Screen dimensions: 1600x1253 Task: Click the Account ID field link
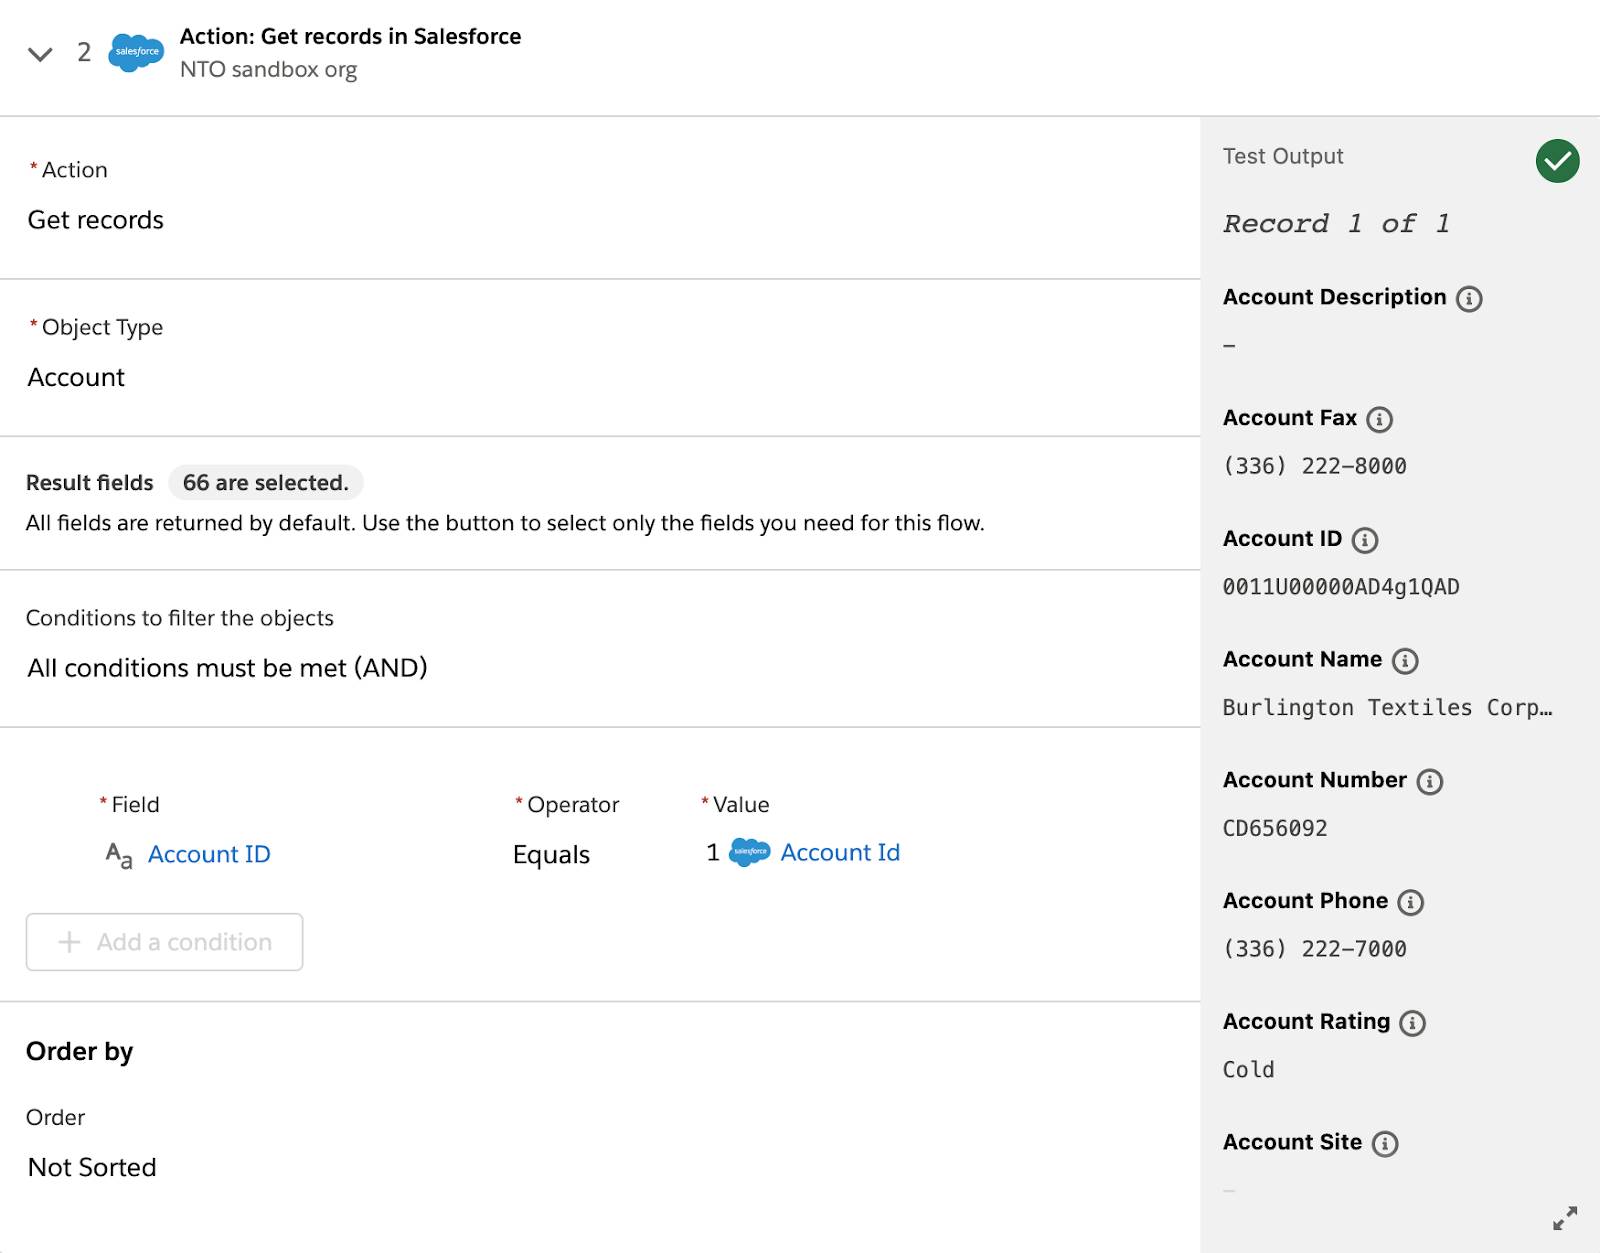[209, 854]
